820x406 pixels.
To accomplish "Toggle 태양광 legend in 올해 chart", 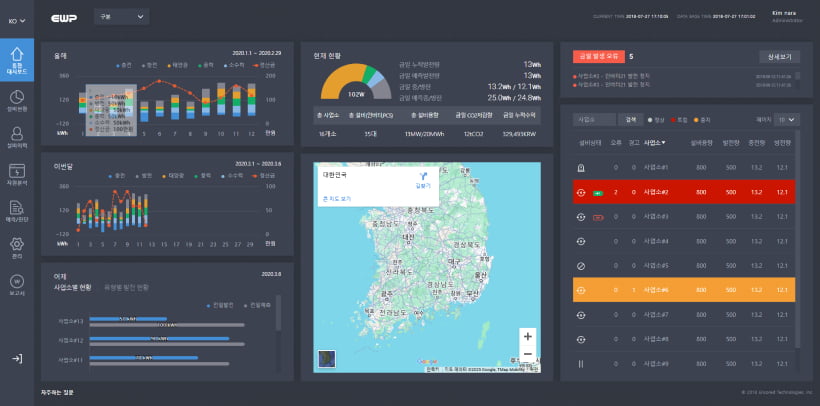I will coord(179,65).
